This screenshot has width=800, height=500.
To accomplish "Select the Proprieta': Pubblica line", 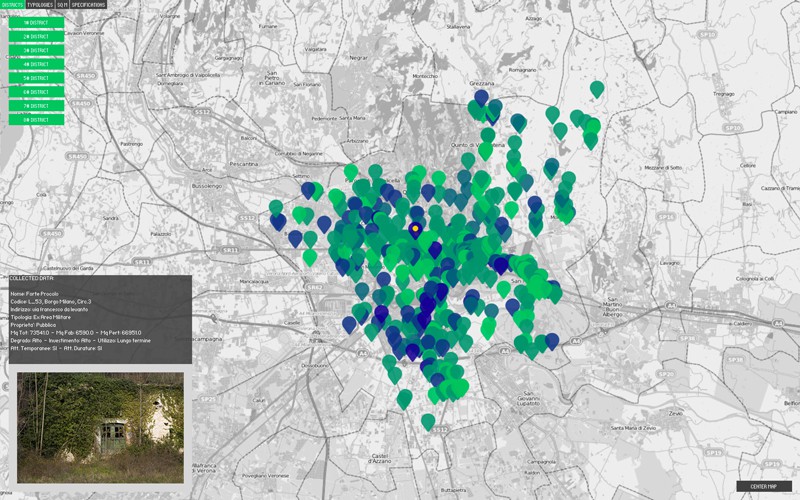I will 33,324.
